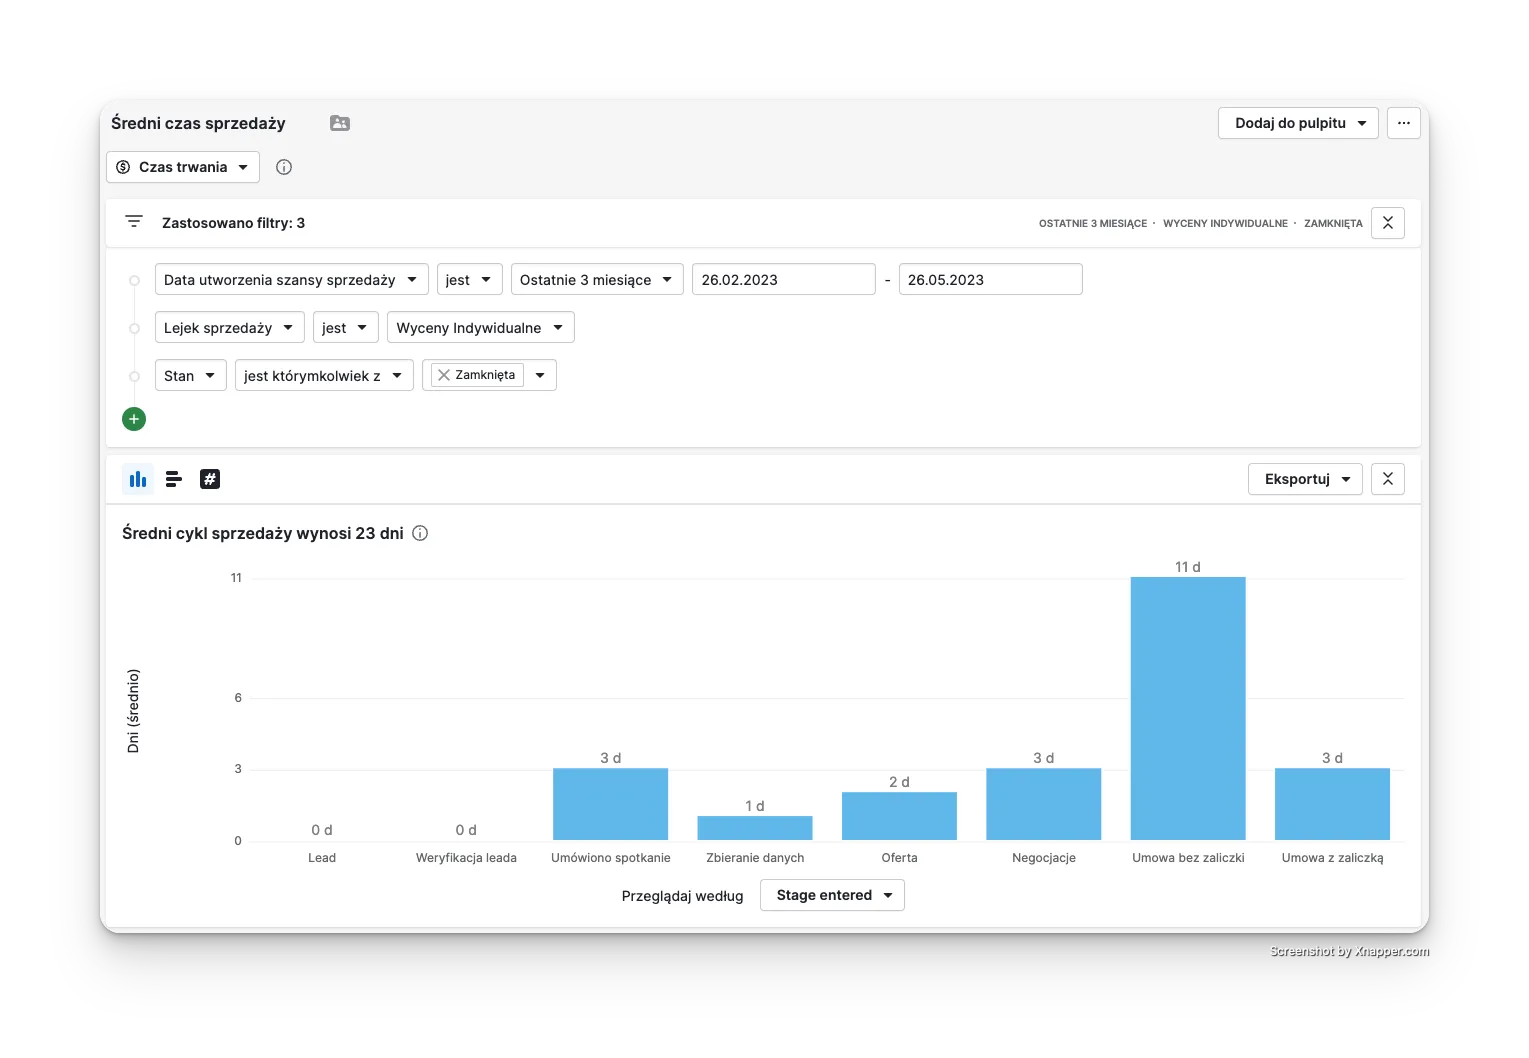
Task: Open the Czas trwania metric dropdown
Action: (x=183, y=167)
